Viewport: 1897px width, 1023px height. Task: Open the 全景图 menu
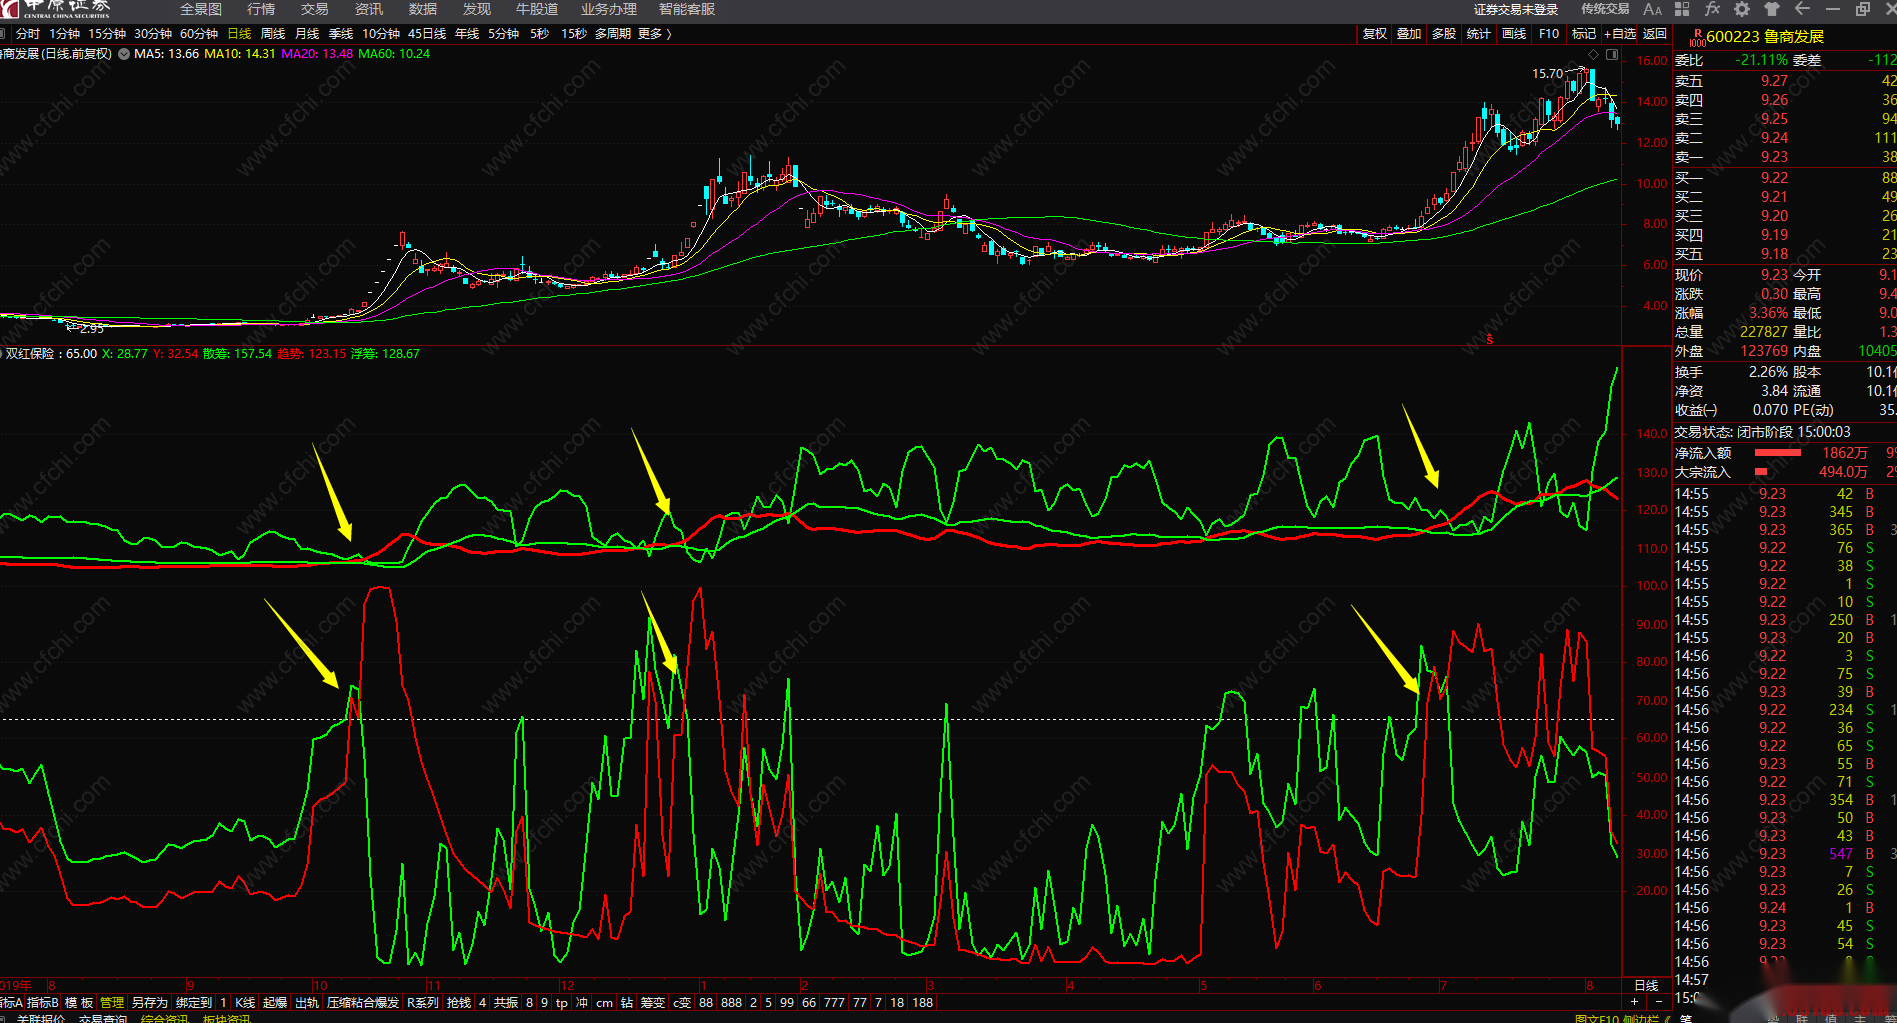point(201,9)
